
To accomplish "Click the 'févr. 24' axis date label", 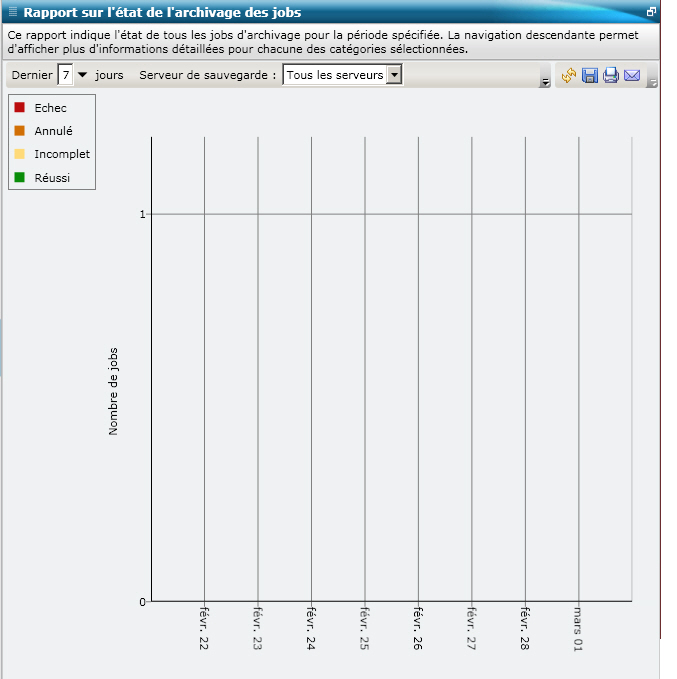I will click(x=311, y=628).
